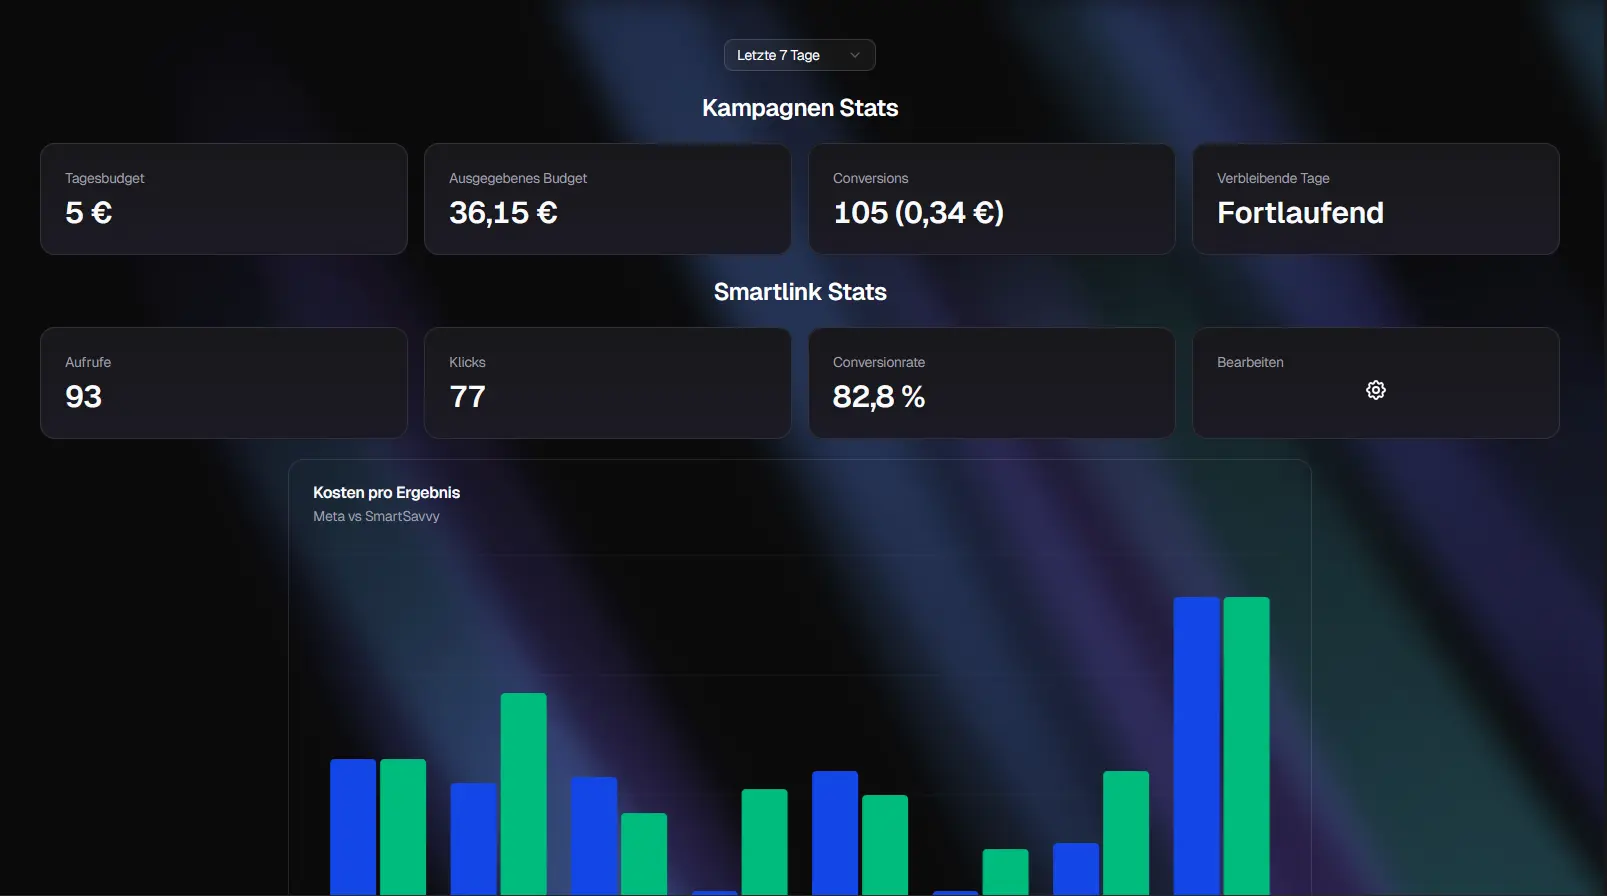Click the Klicks value 77

click(x=467, y=397)
